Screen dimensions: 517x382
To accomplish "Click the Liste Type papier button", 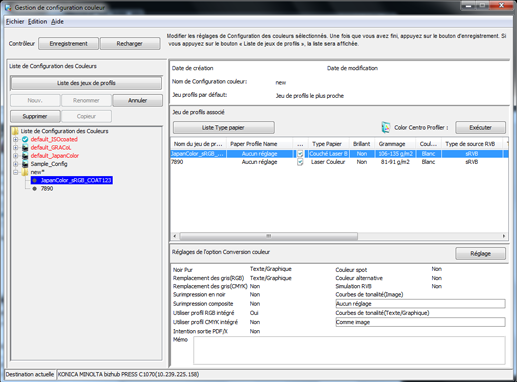I will [223, 128].
